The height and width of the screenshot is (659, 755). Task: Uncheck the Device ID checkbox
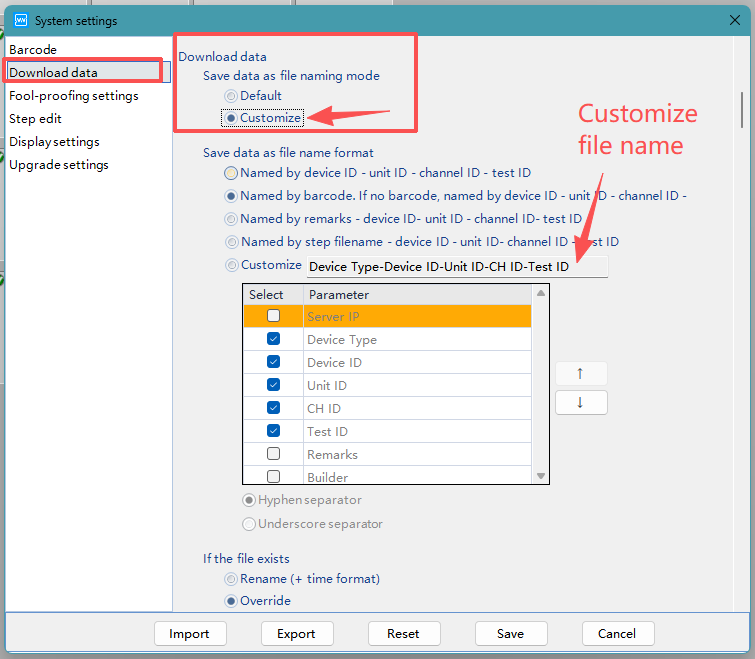point(273,362)
